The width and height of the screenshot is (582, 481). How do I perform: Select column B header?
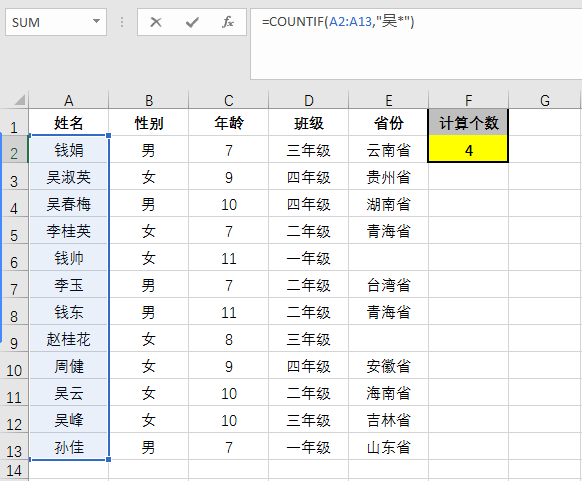(148, 100)
